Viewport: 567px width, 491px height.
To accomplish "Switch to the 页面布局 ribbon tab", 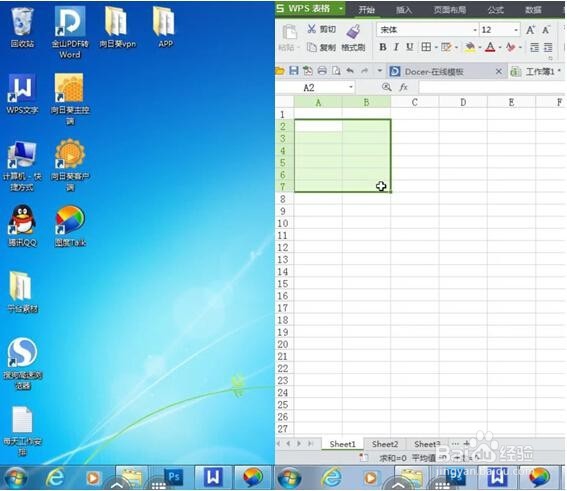I will (450, 10).
